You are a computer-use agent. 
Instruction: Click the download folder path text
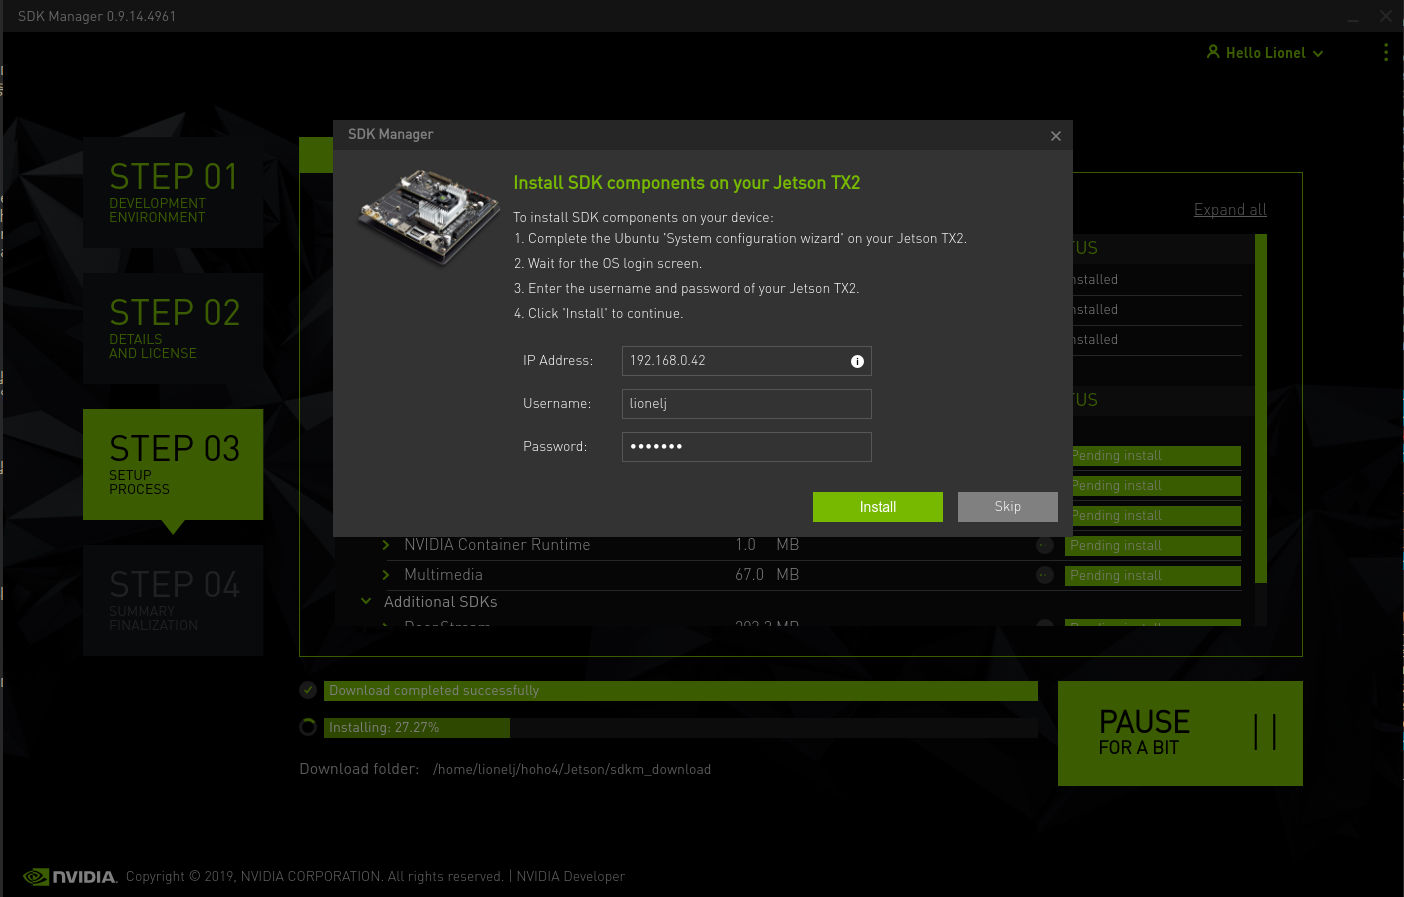tap(572, 770)
